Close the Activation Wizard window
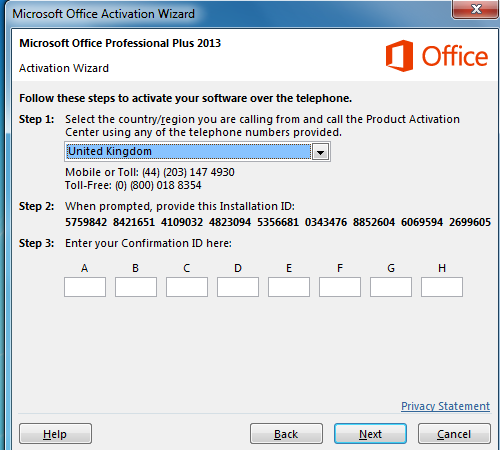This screenshot has height=450, width=500. [476, 9]
